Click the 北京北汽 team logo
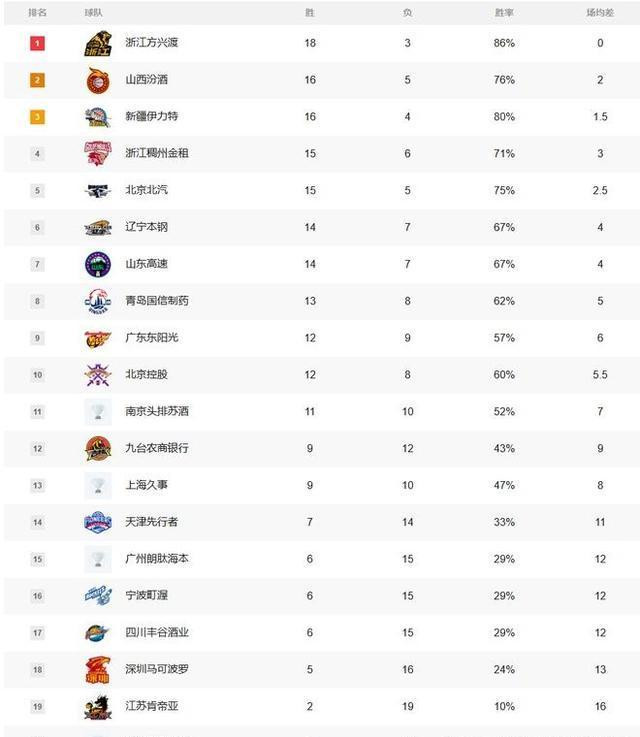 [98, 190]
